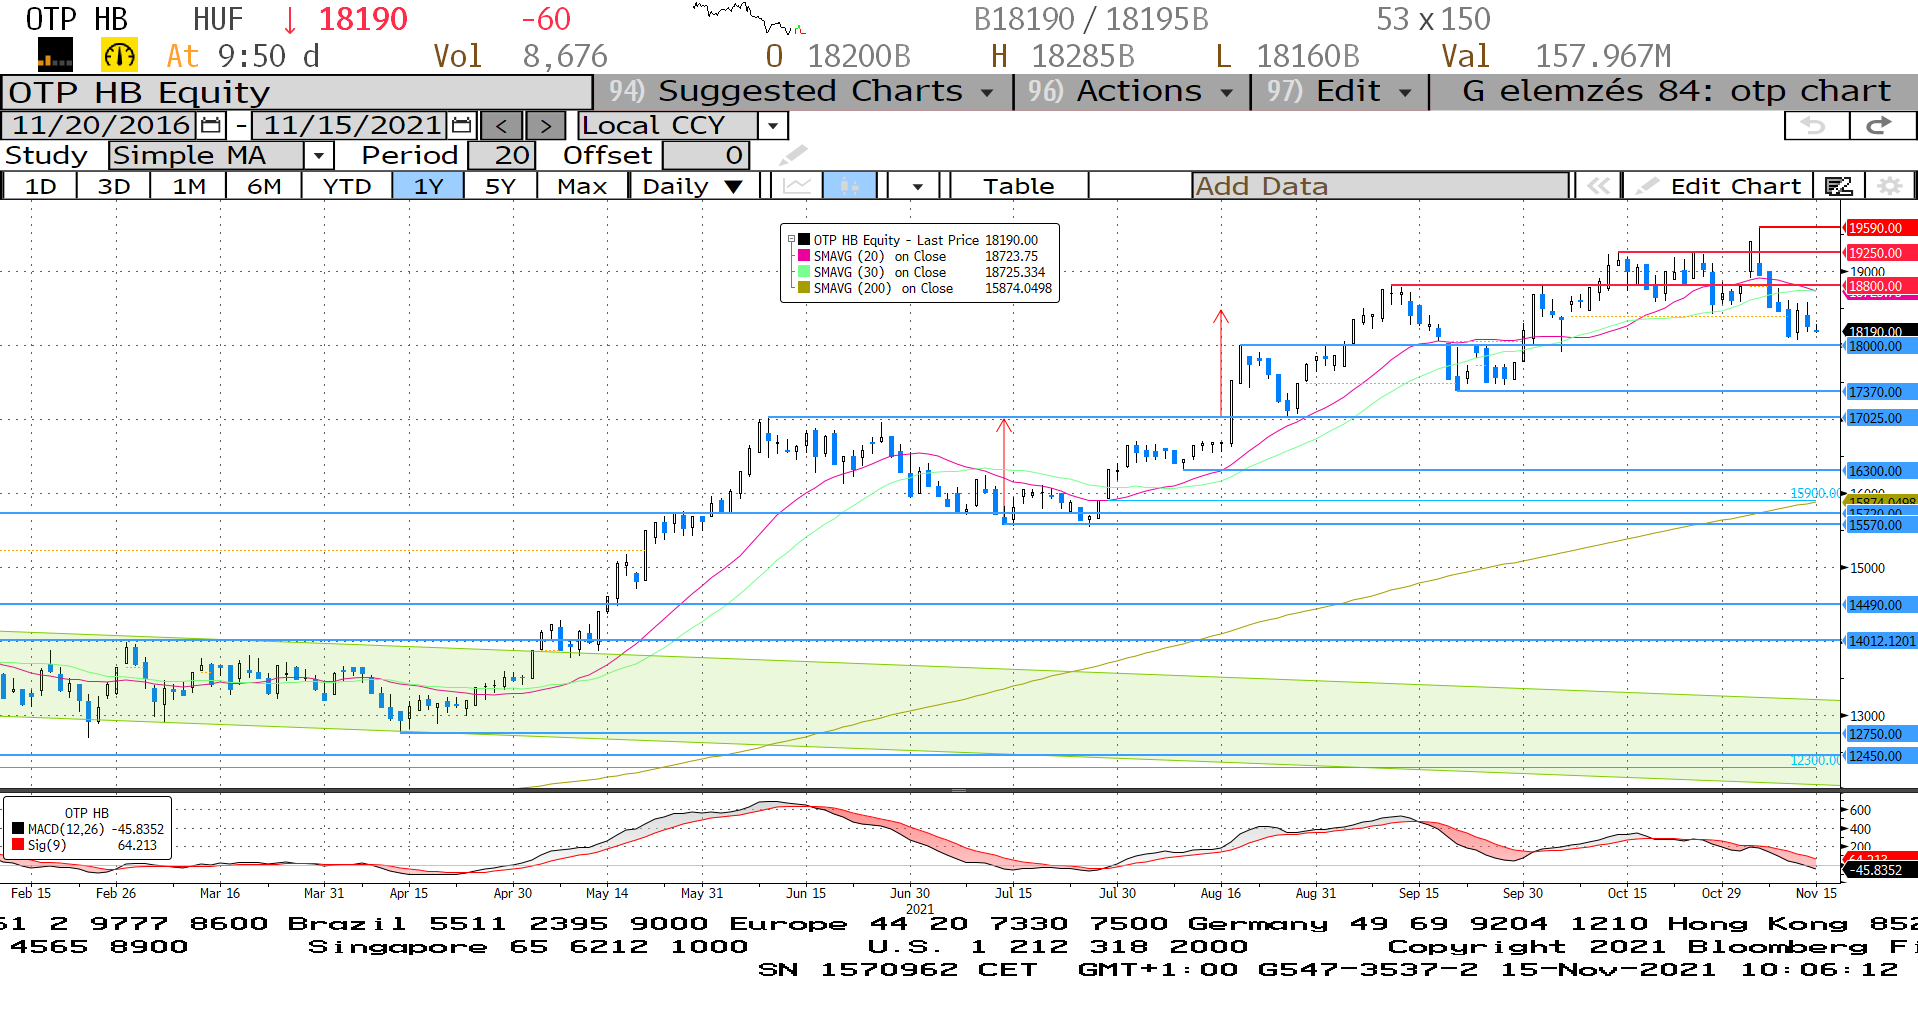Click the Add Data input field
The height and width of the screenshot is (1025, 1918).
[1380, 186]
